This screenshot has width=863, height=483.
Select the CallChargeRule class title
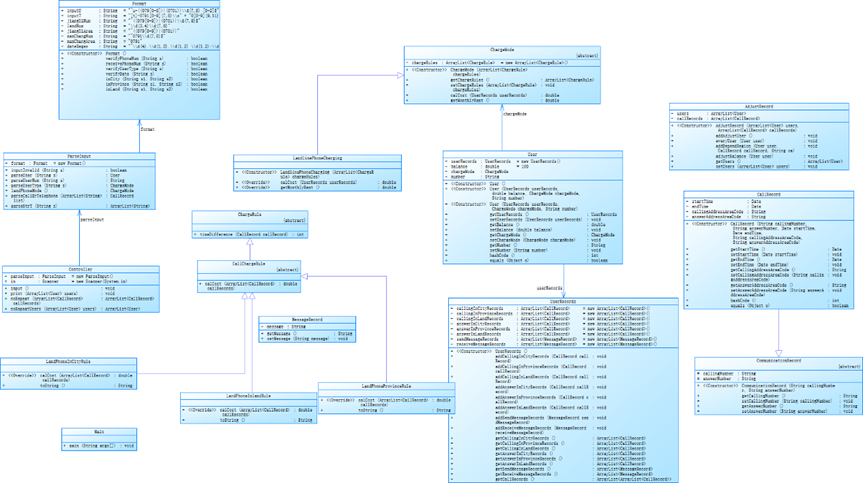pyautogui.click(x=249, y=264)
